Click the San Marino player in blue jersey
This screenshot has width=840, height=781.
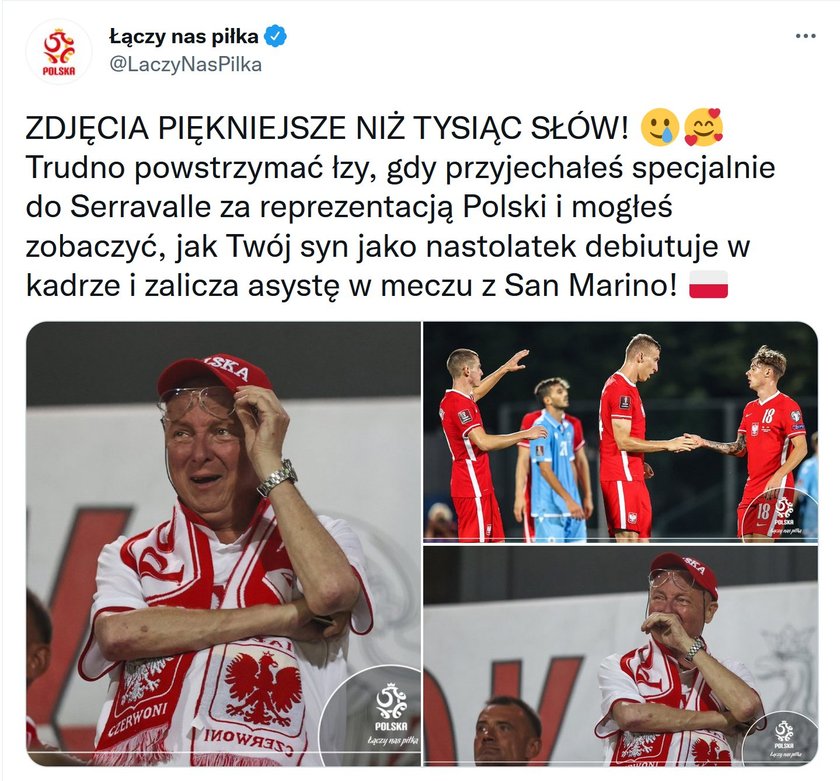(x=553, y=459)
